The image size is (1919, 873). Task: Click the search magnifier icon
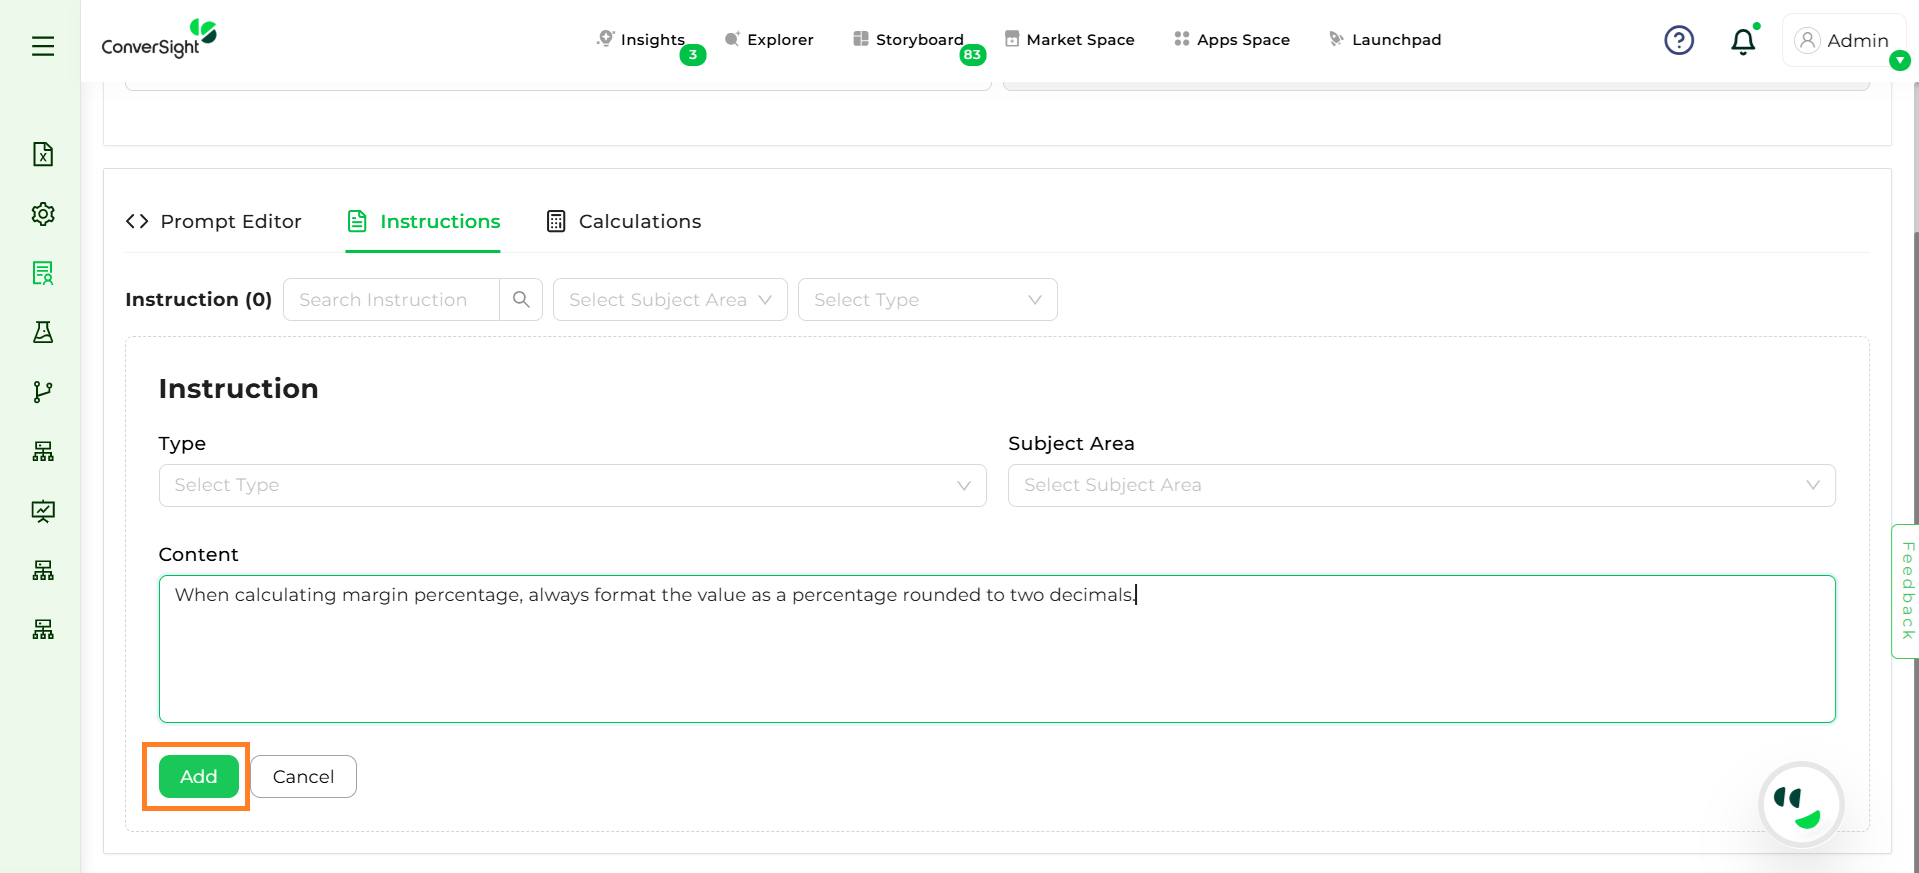point(521,300)
